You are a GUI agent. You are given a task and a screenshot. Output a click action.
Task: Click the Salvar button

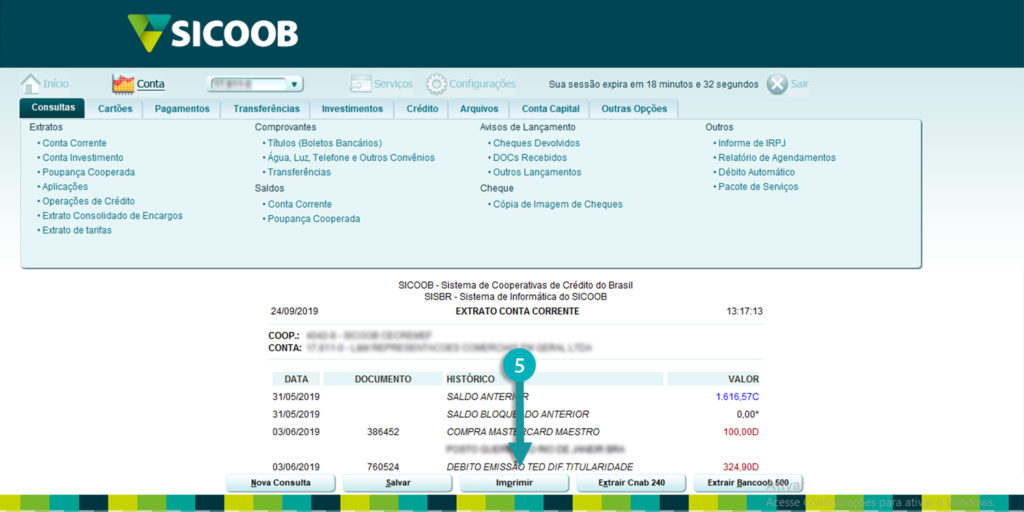(x=398, y=483)
